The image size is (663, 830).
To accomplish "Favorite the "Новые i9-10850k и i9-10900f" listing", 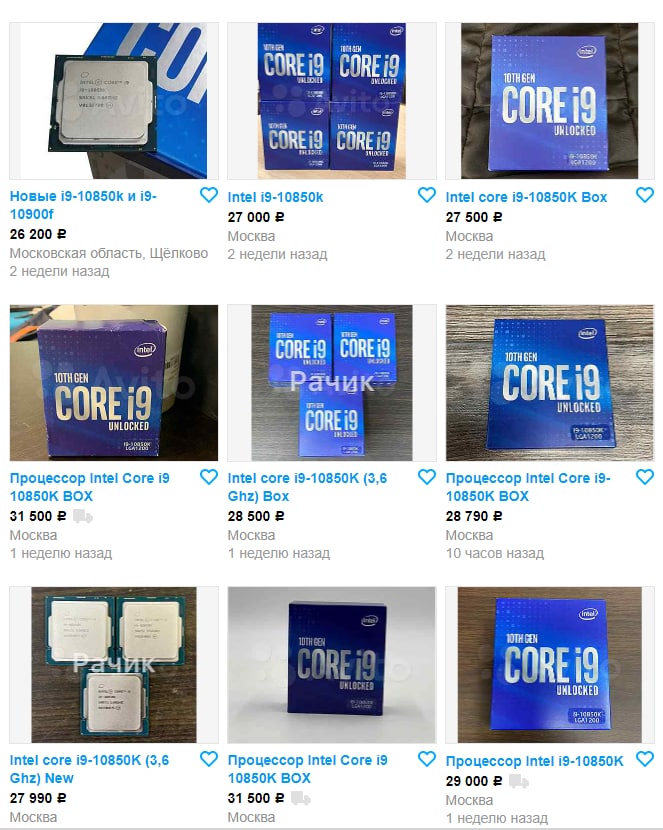I will (x=209, y=195).
